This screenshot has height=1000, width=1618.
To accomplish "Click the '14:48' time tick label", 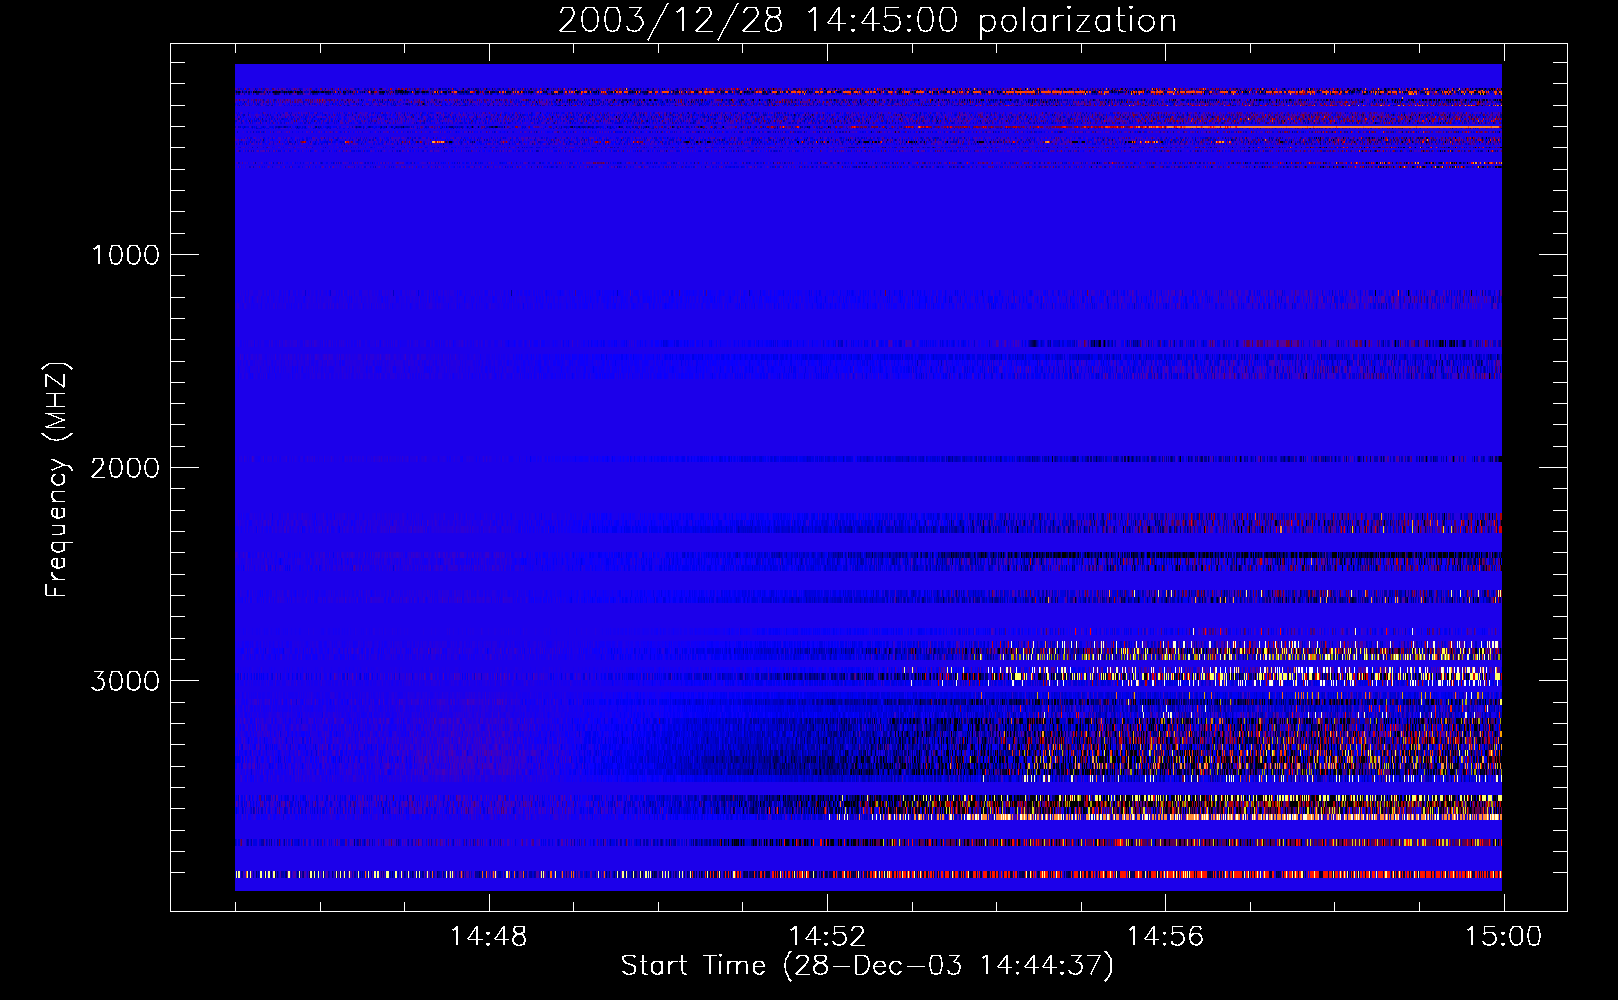I will click(488, 937).
